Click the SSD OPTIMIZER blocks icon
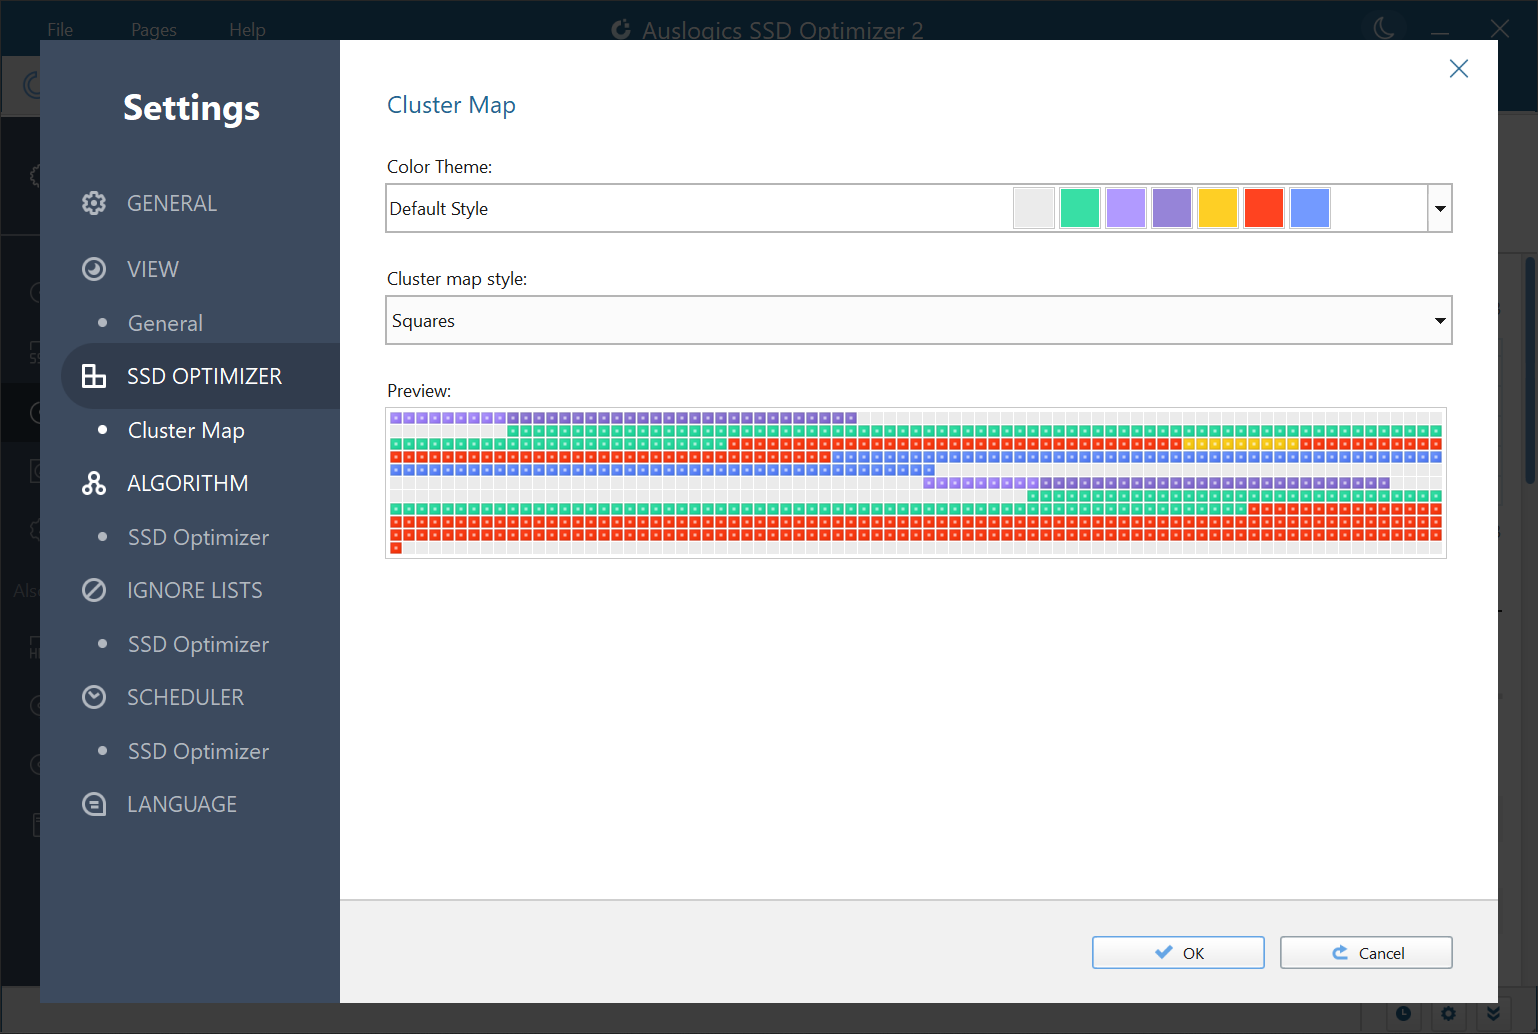 click(x=94, y=376)
